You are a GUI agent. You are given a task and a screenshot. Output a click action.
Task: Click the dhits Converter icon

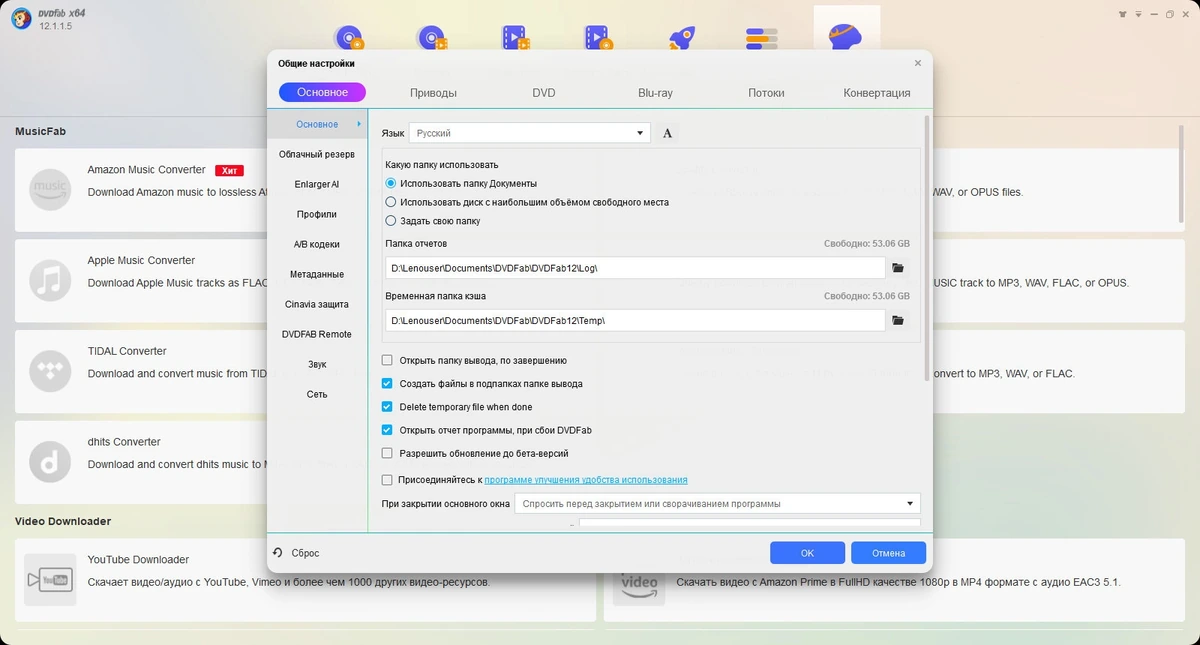[50, 461]
